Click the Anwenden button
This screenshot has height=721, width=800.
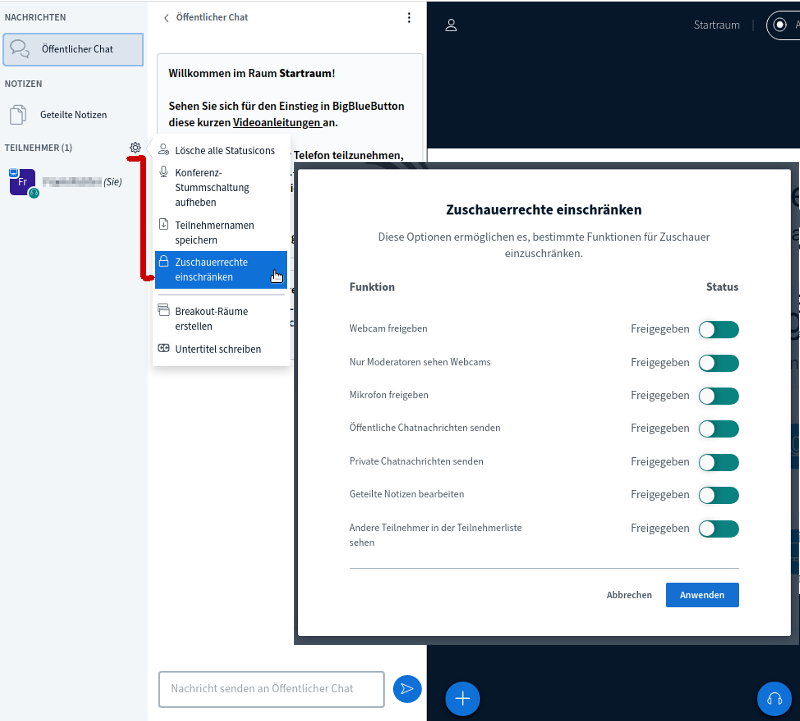coord(702,595)
